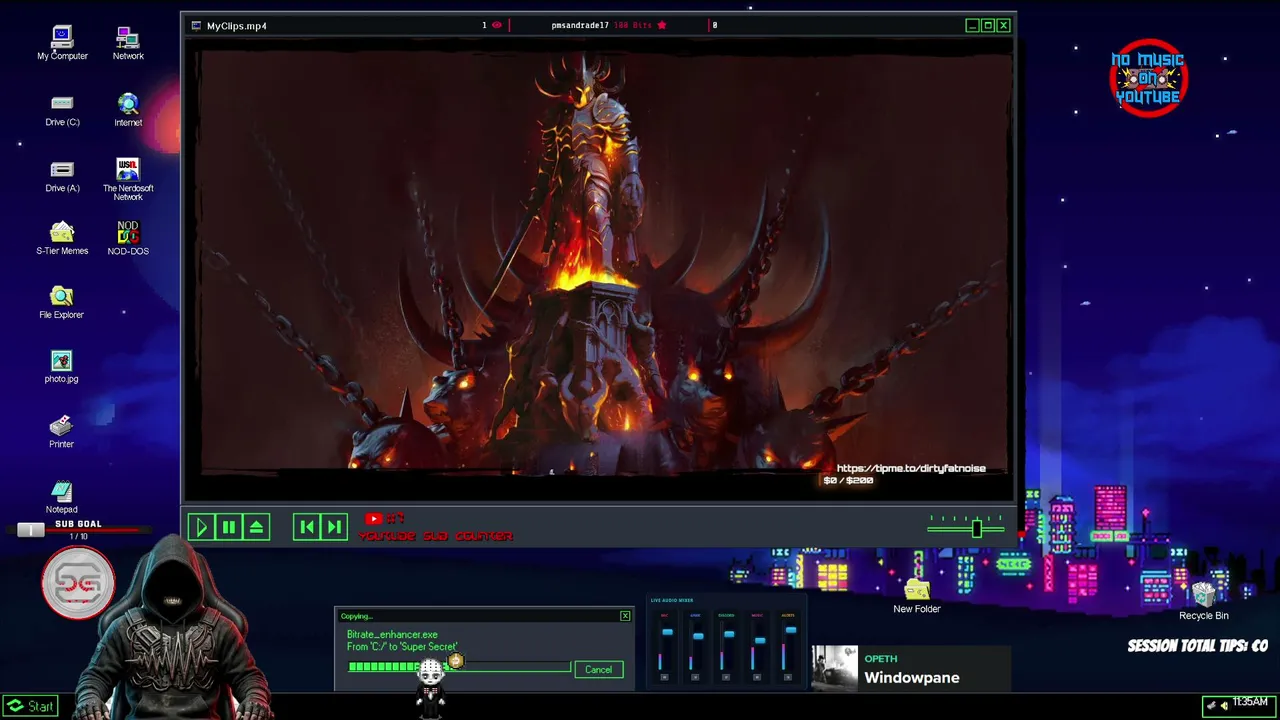Click the YouTube logo in the player bar
The height and width of the screenshot is (720, 1280).
[374, 519]
